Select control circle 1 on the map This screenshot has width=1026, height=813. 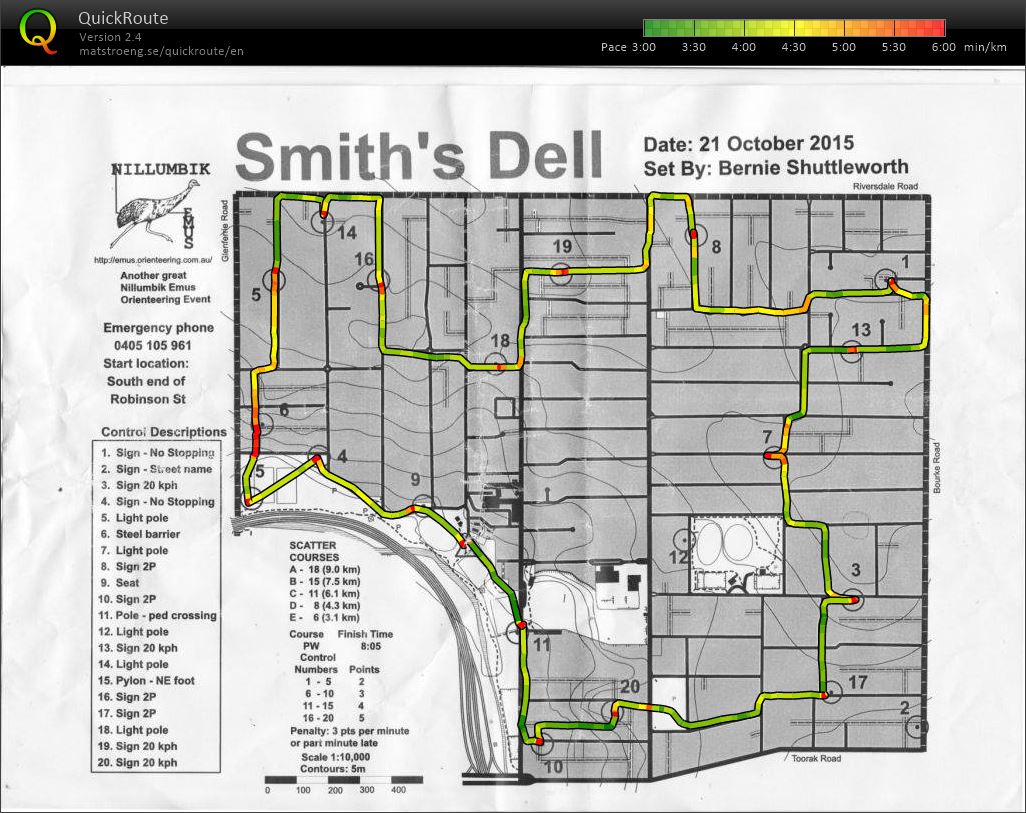[x=886, y=280]
